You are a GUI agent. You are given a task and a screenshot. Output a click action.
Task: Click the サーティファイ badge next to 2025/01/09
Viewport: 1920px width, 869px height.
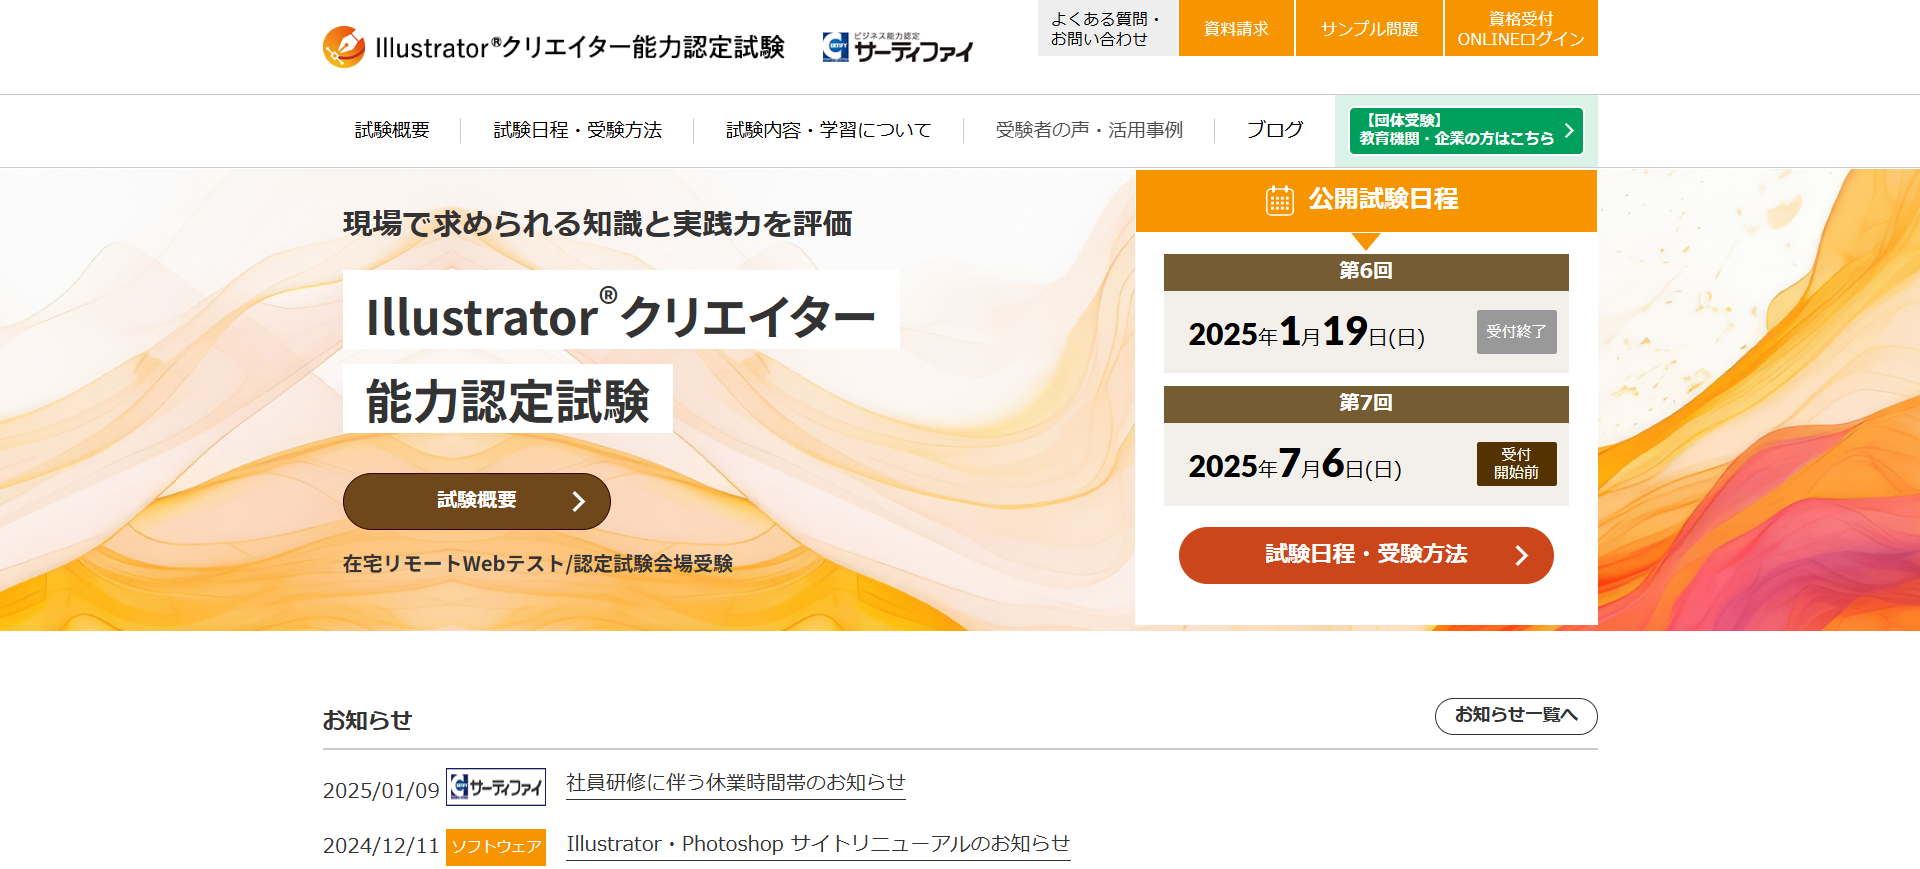tap(496, 787)
